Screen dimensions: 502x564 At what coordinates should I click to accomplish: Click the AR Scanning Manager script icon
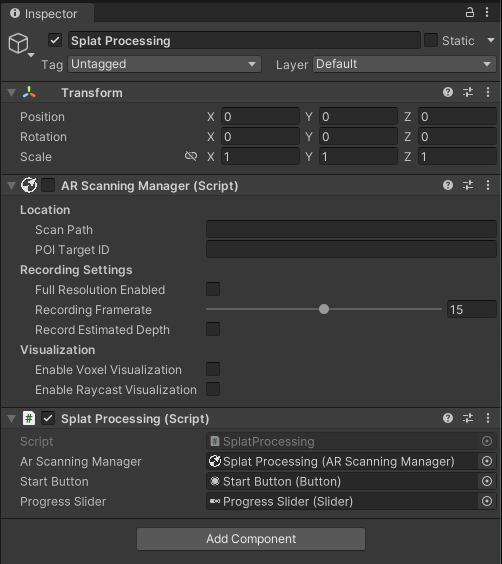pos(29,185)
